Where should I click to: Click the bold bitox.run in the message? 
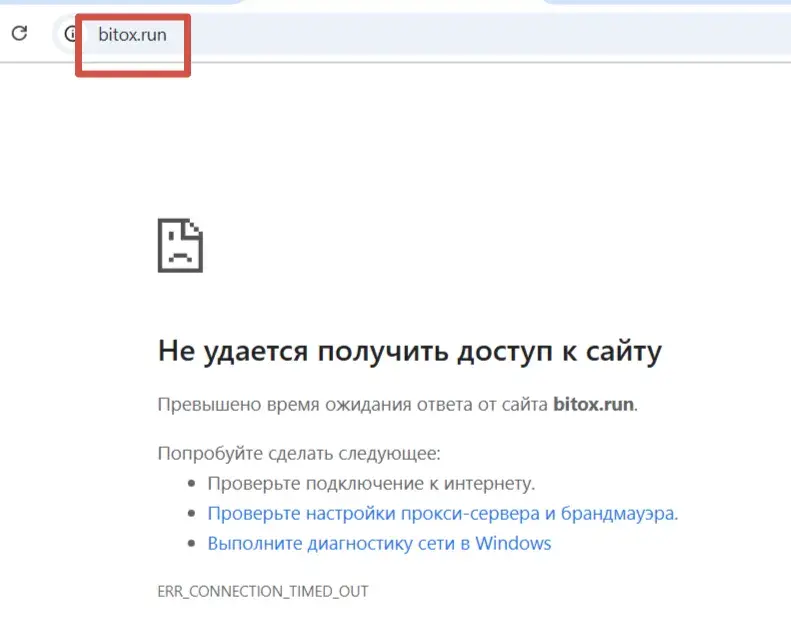[x=593, y=405]
